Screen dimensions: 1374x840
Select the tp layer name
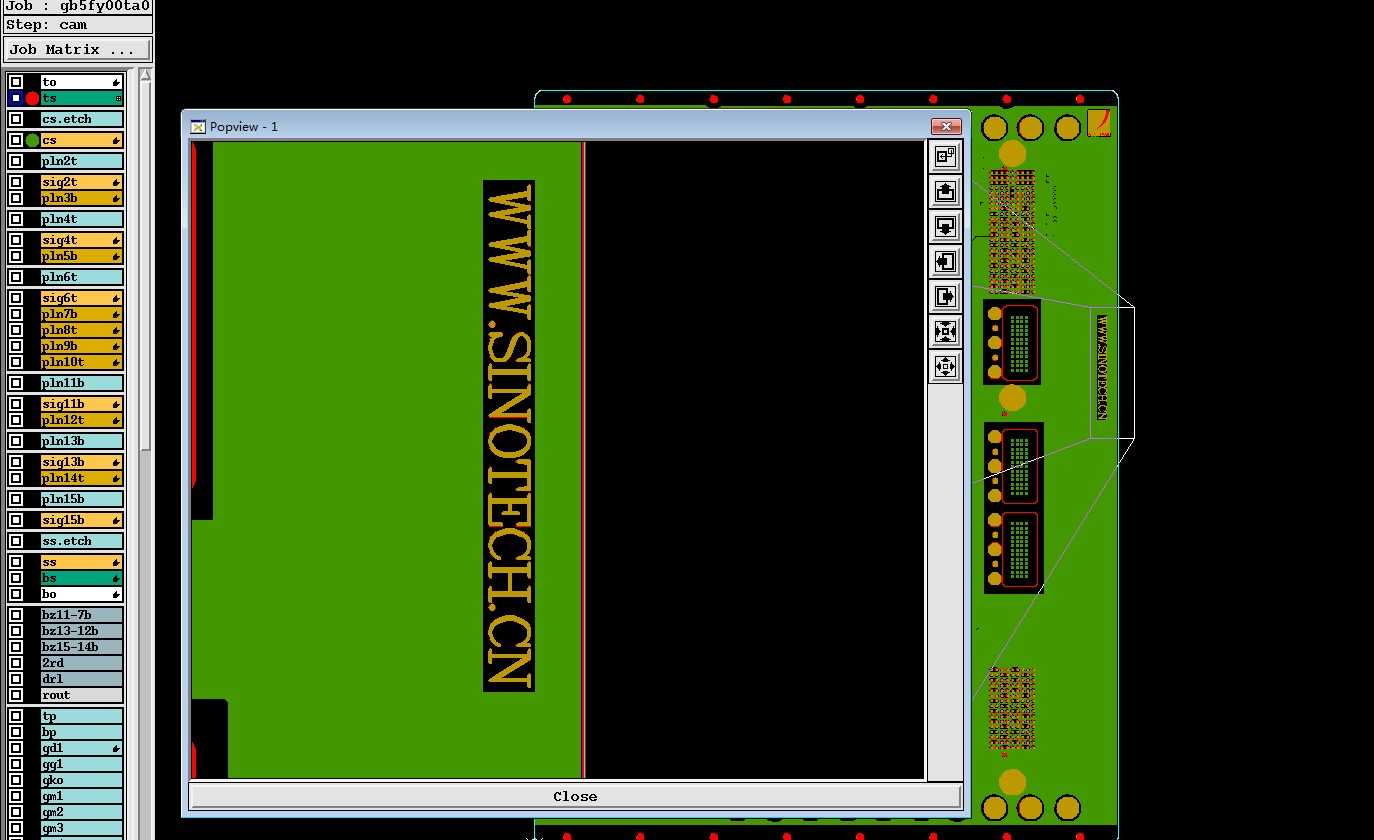pos(82,716)
